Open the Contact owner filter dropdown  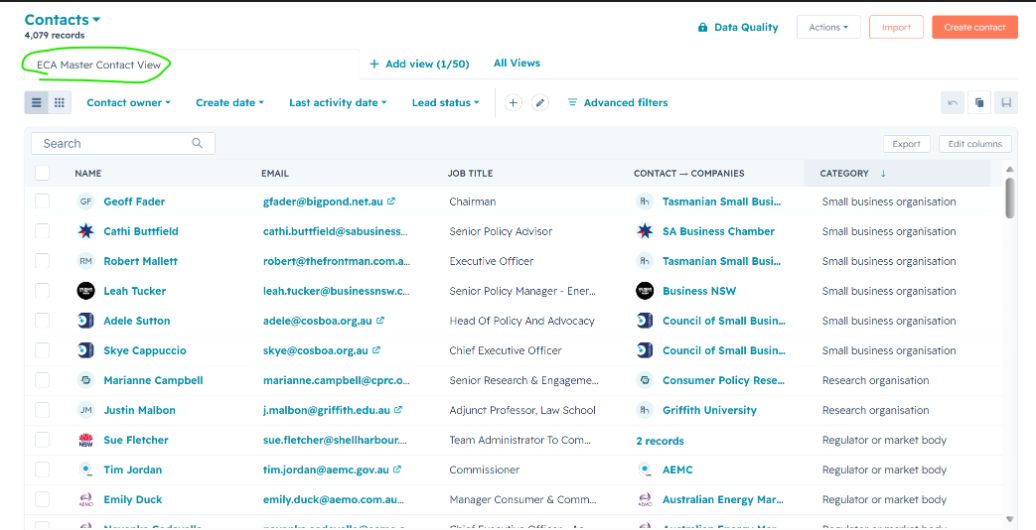click(128, 102)
